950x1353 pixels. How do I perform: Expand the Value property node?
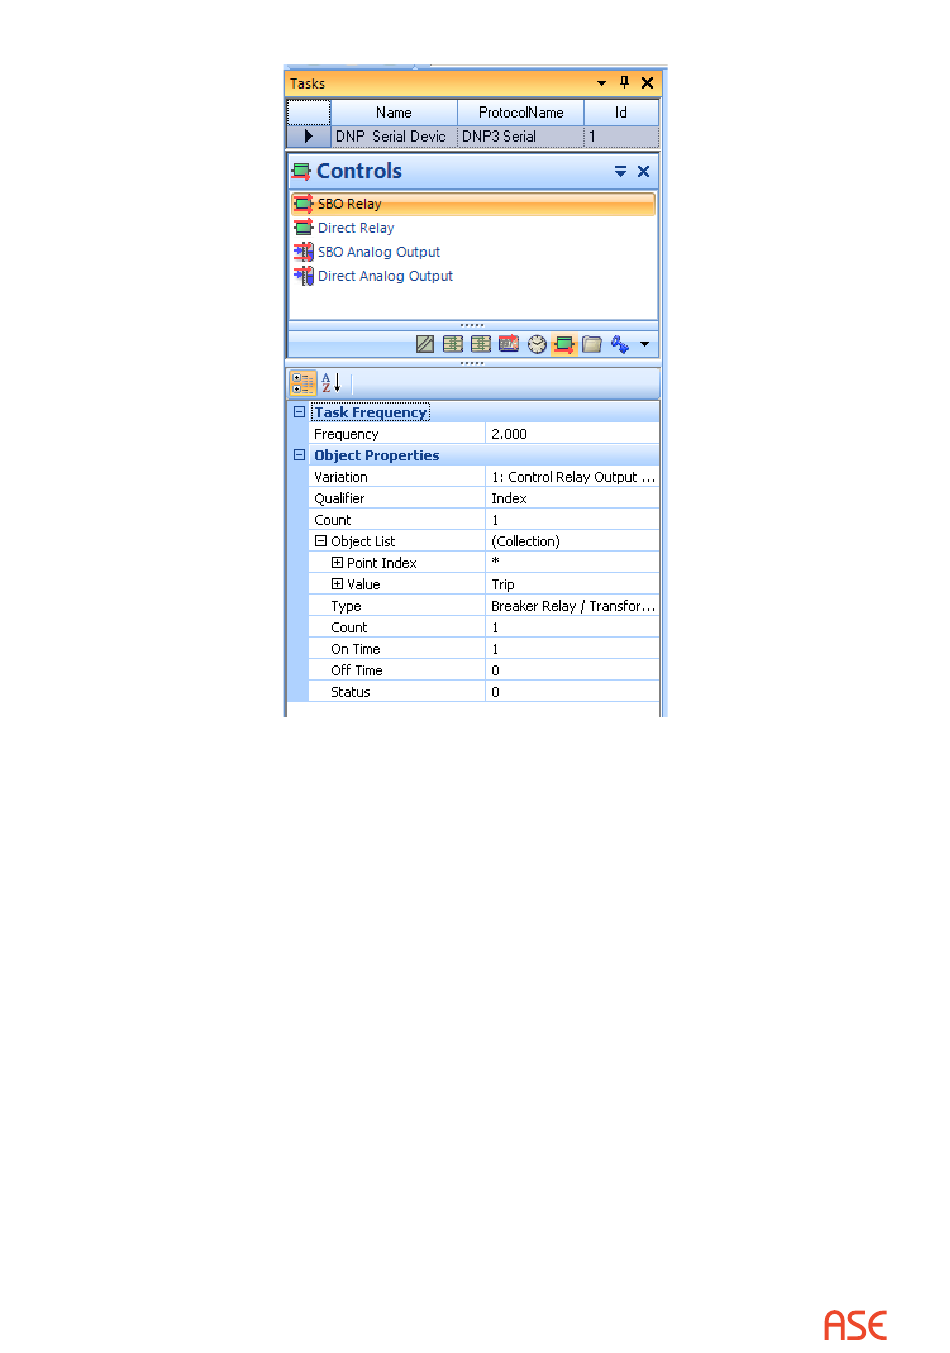337,584
